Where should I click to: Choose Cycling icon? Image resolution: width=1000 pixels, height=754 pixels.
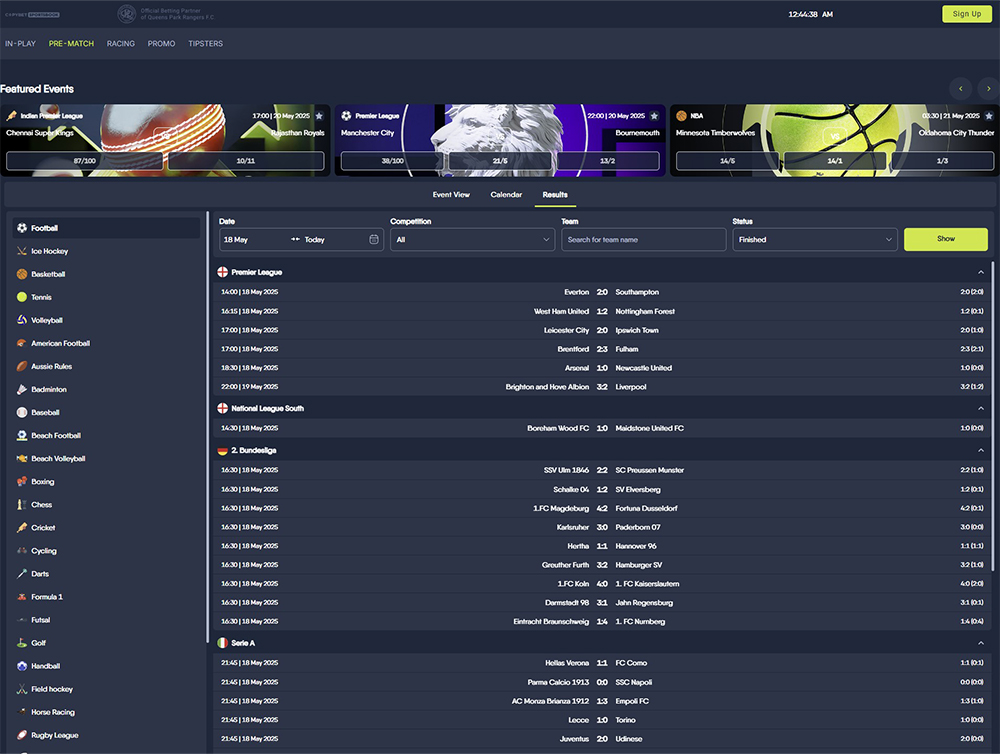pyautogui.click(x=22, y=551)
